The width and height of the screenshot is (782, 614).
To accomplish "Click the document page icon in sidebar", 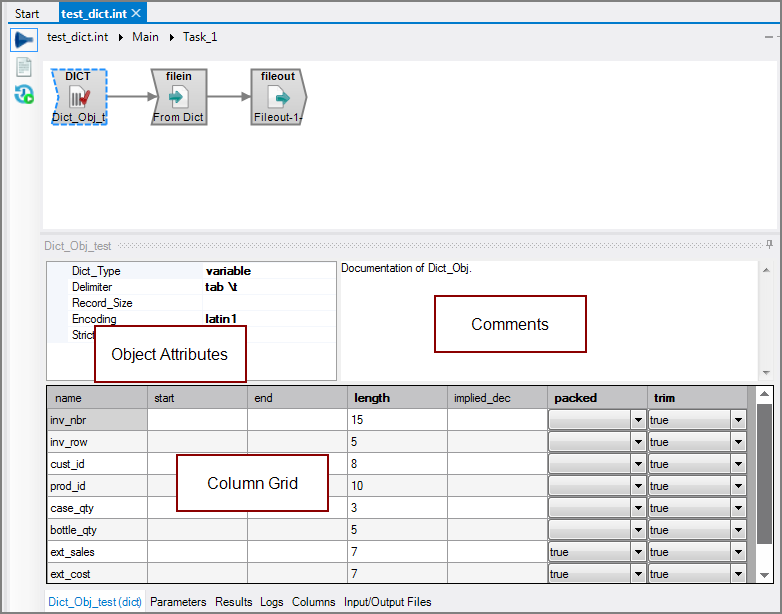I will click(23, 67).
